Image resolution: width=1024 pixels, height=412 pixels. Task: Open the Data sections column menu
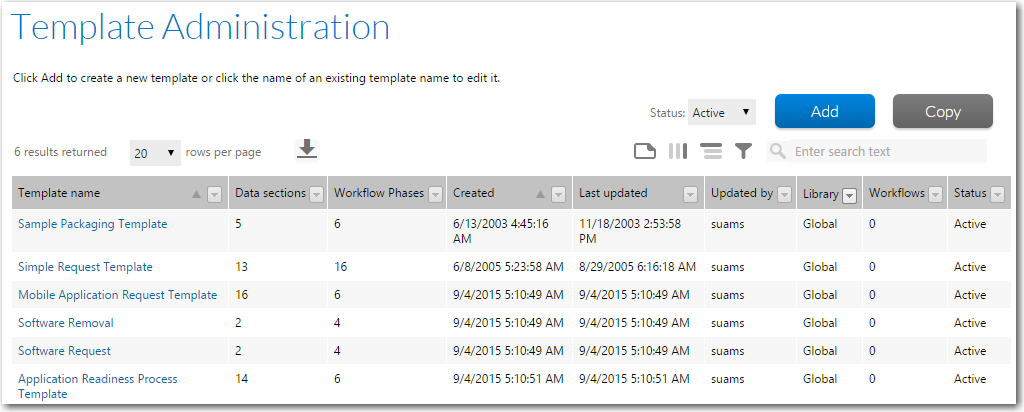(x=316, y=195)
